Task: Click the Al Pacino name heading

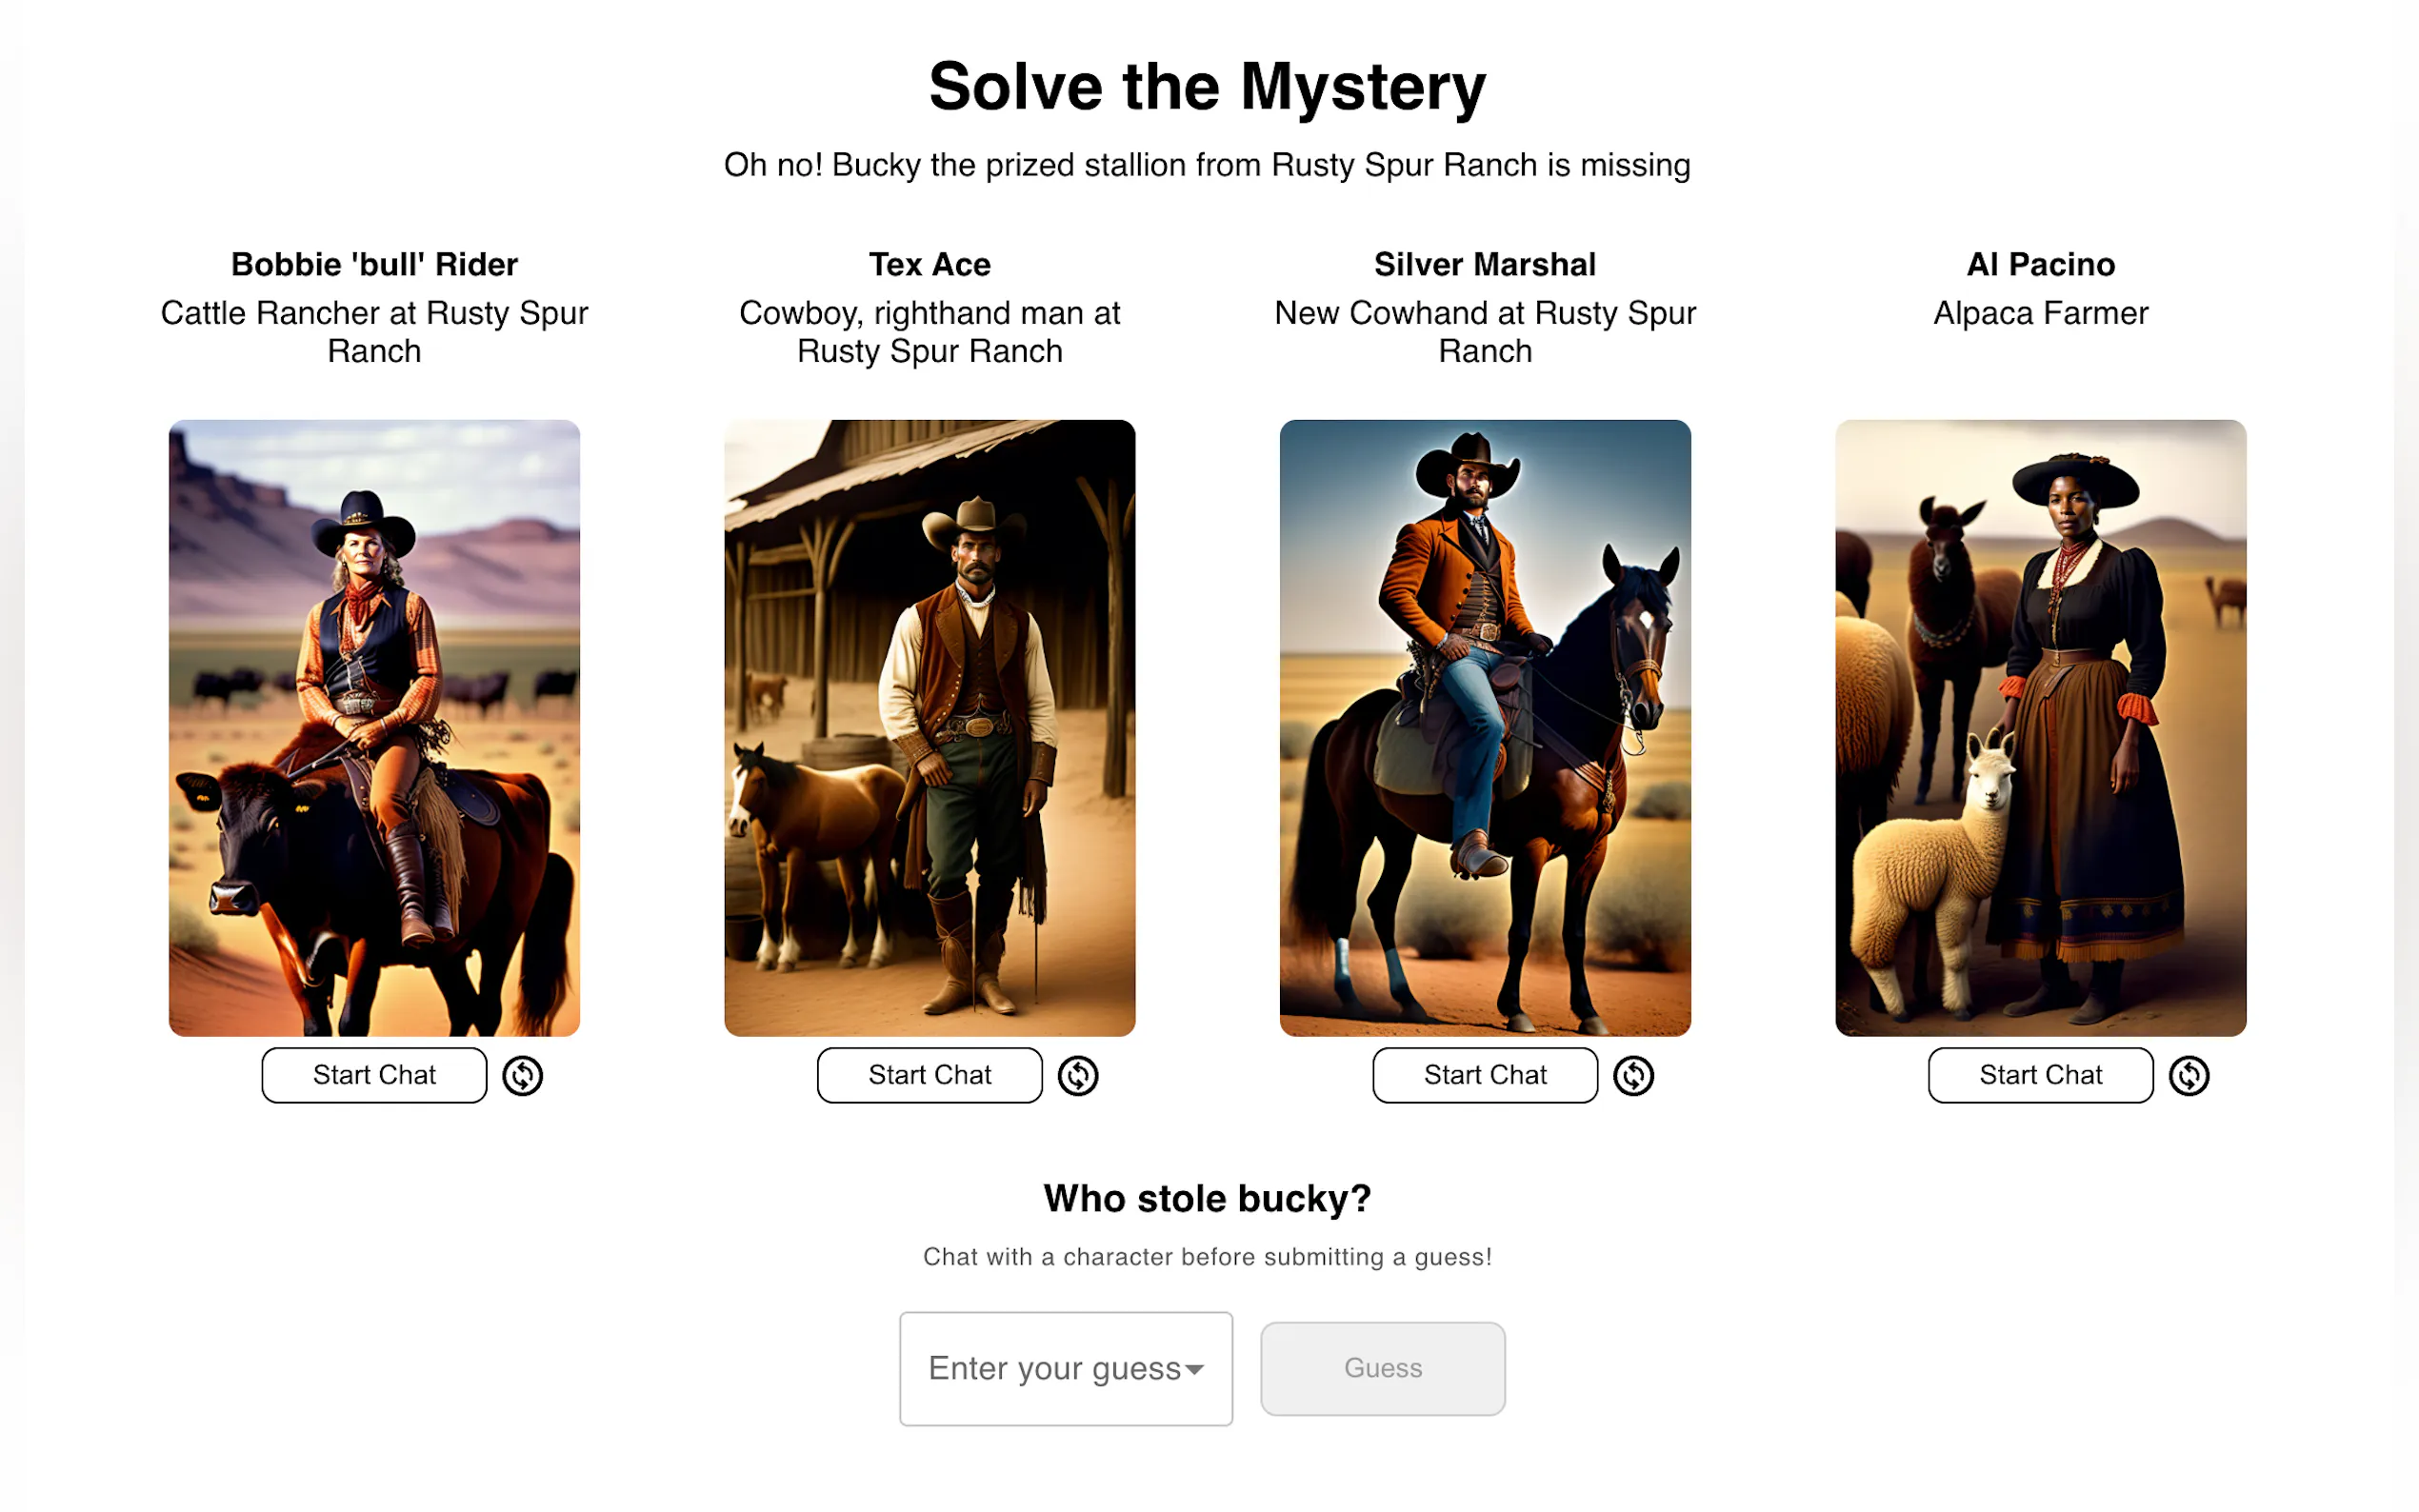Action: pyautogui.click(x=2041, y=264)
